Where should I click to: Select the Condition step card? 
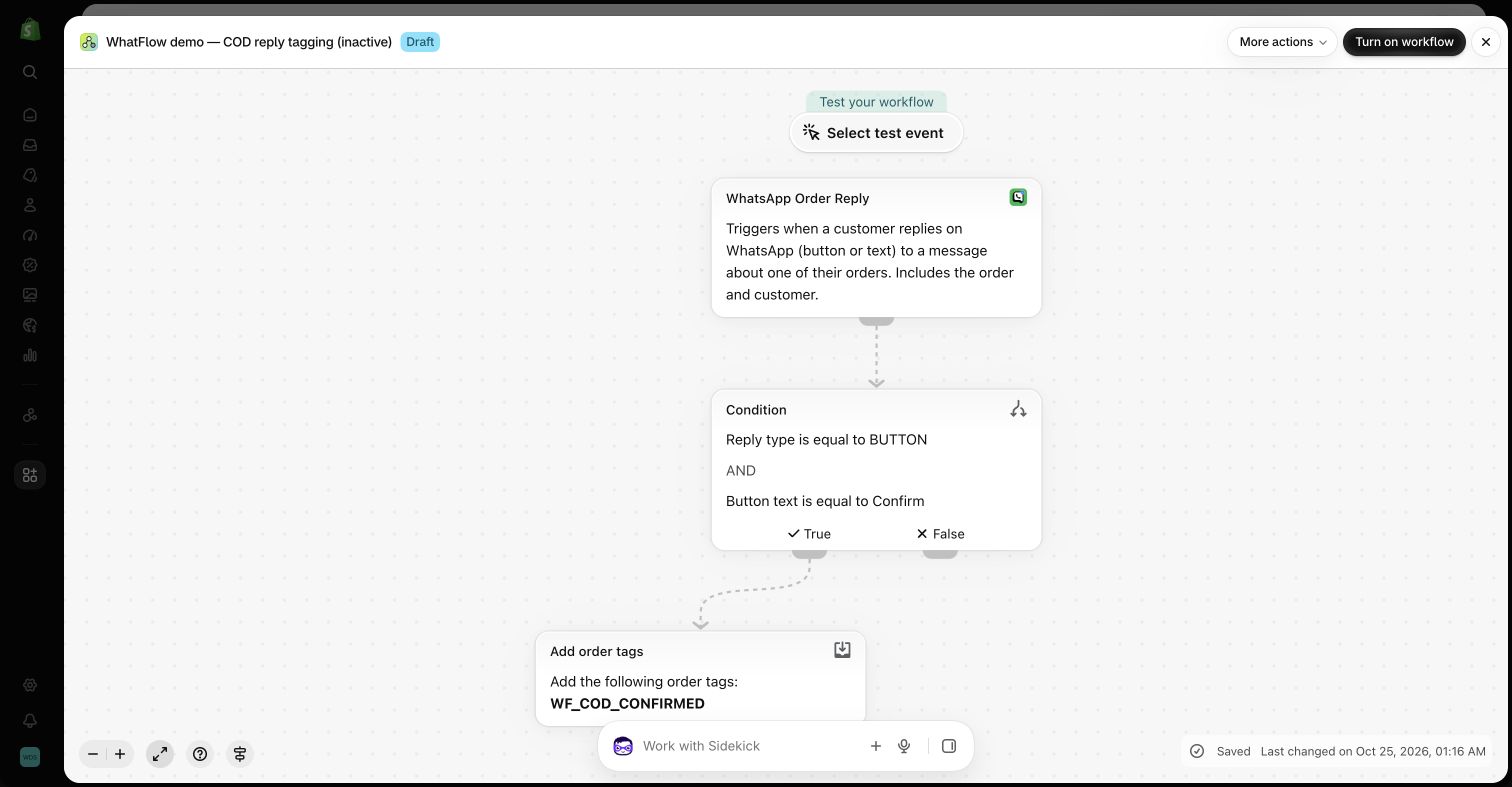coord(876,470)
